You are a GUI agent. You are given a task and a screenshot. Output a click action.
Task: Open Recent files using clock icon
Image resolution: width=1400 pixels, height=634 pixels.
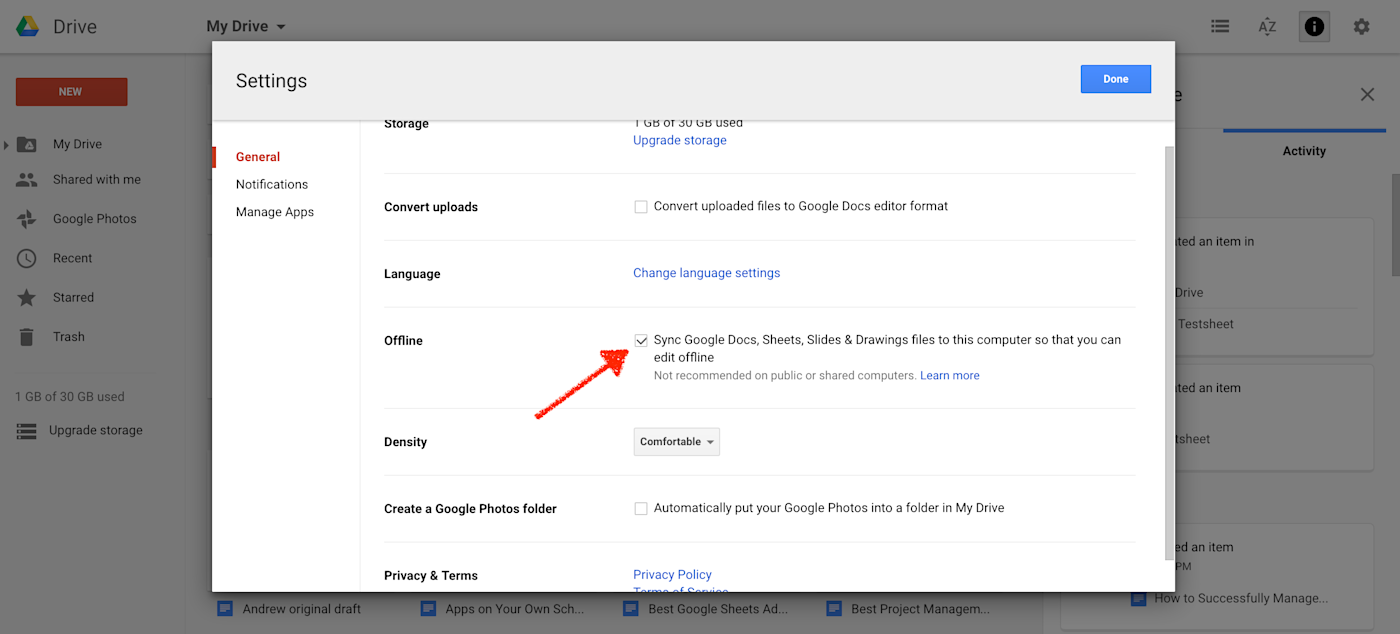72,257
